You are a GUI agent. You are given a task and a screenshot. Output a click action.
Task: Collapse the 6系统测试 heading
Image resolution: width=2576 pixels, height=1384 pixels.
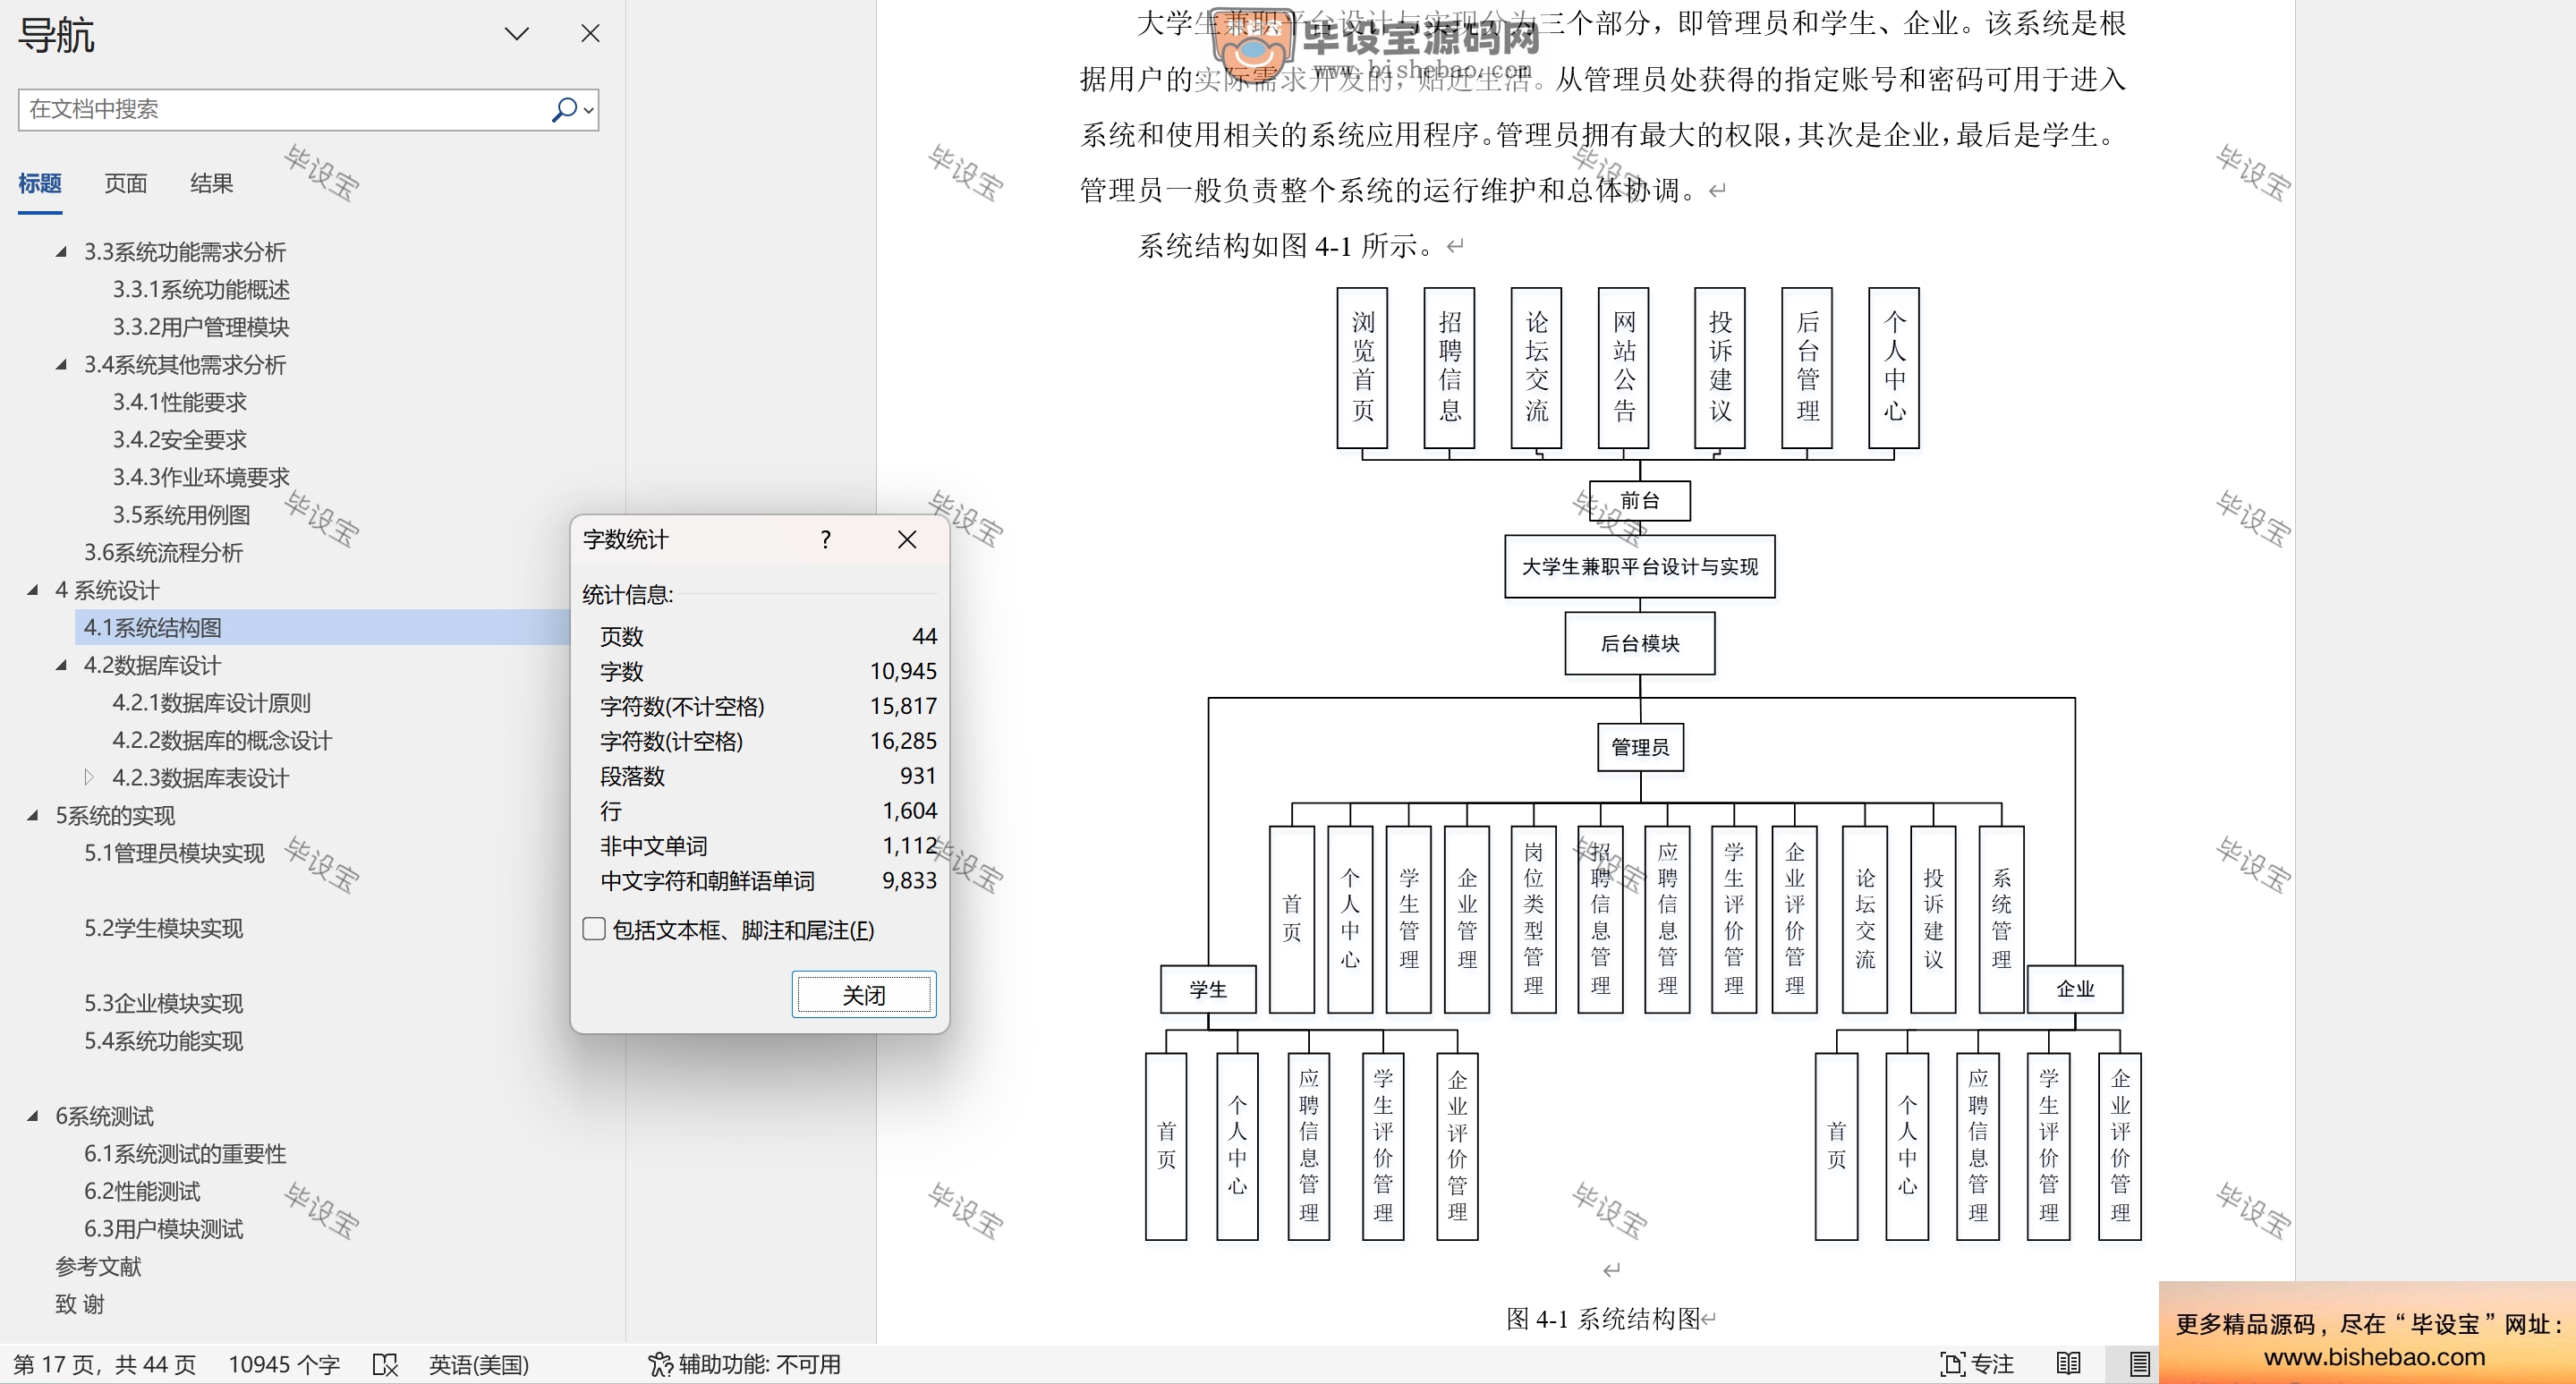pos(33,1116)
